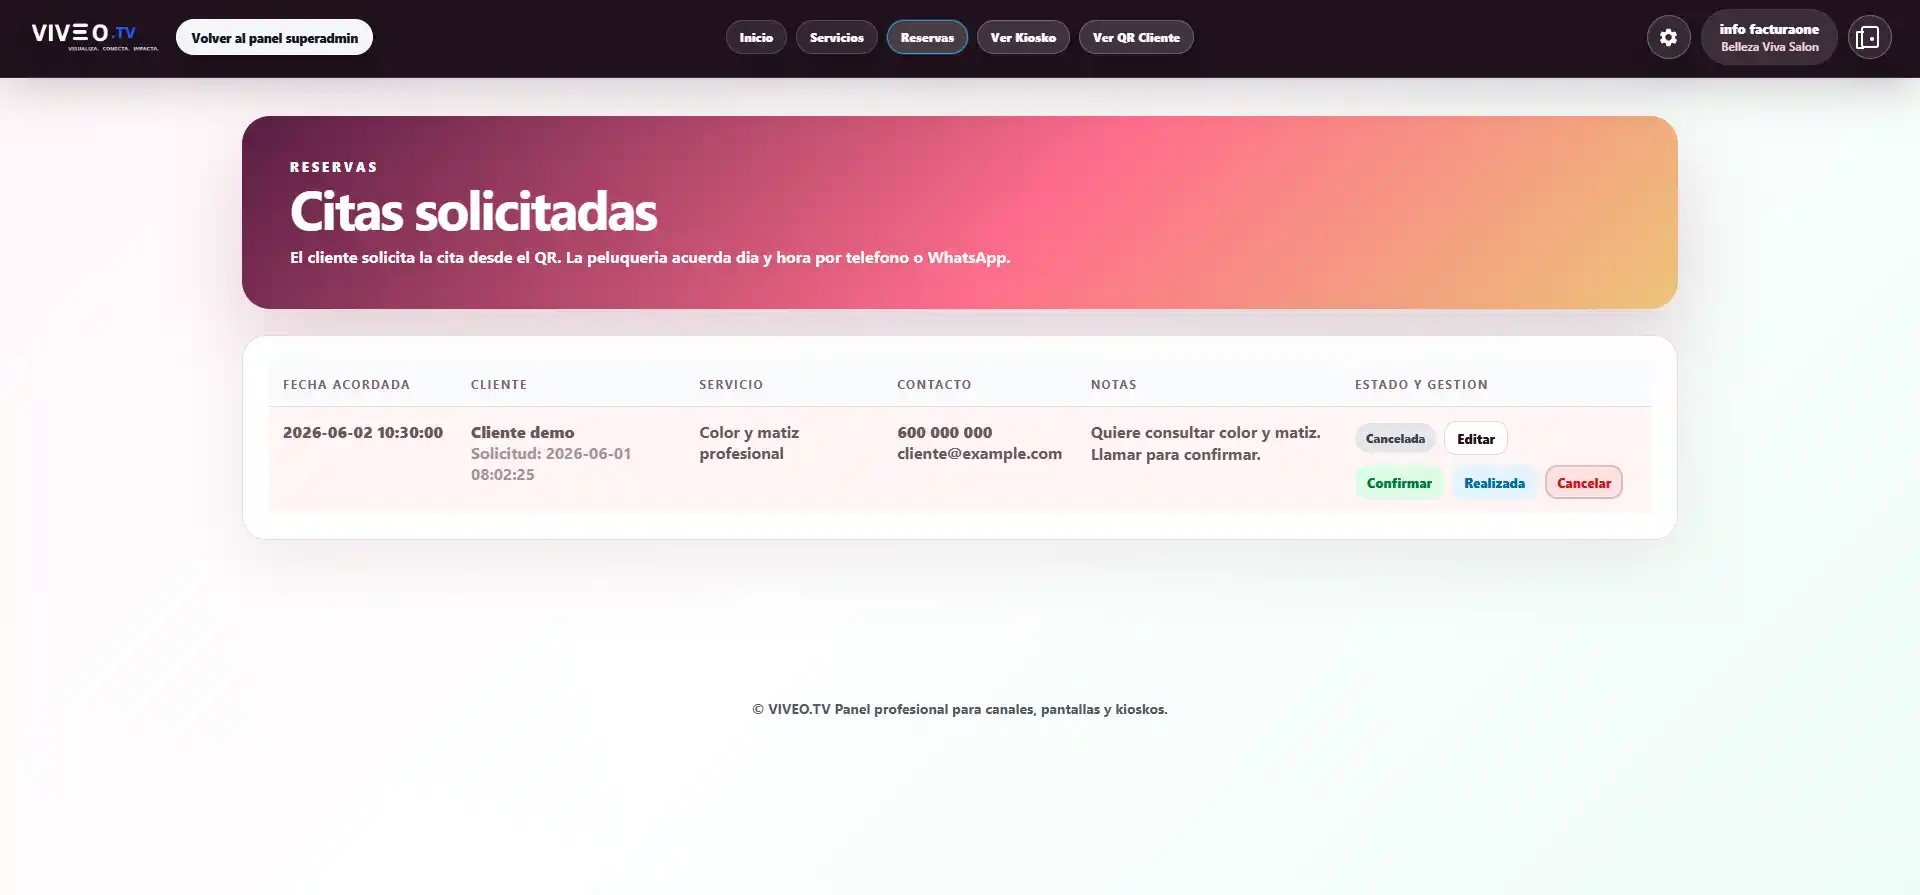Open the Inicio tab
Screen dimensions: 1920x895
(756, 38)
